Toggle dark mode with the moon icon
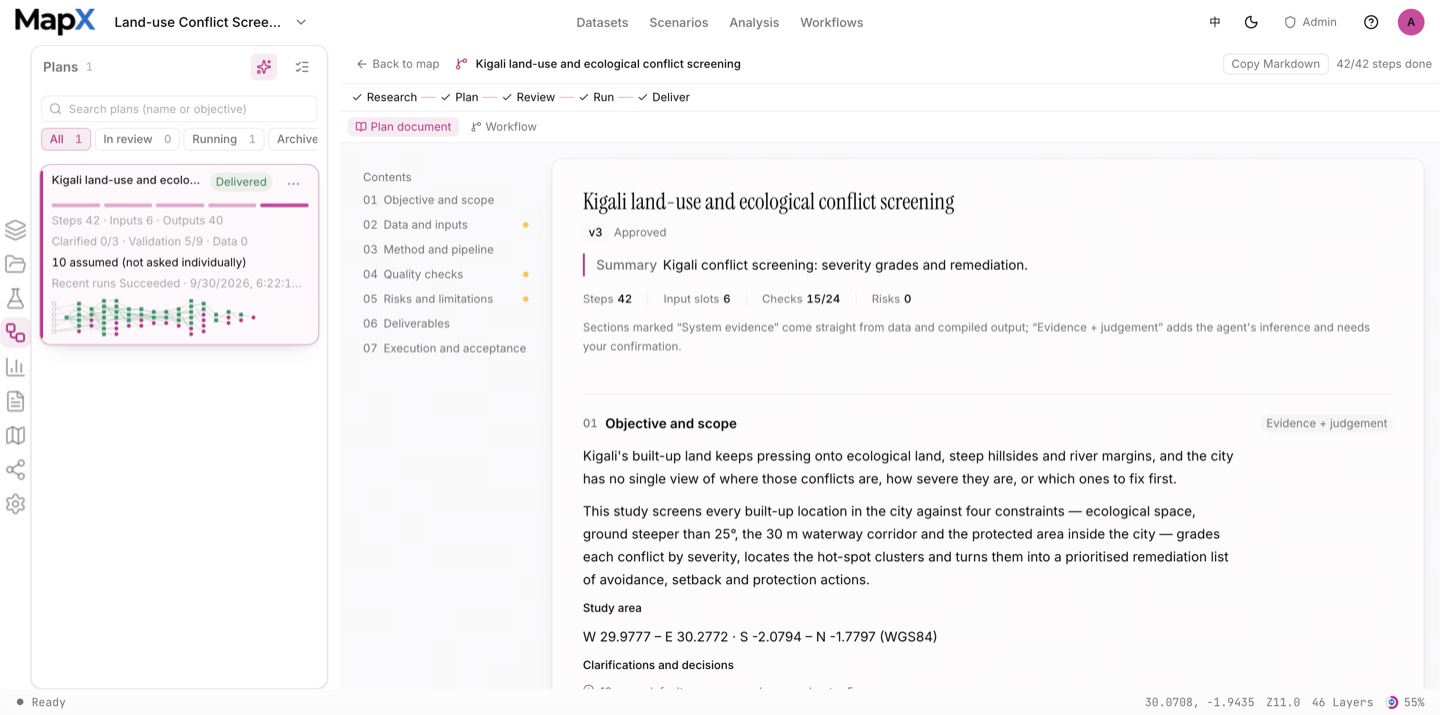 pyautogui.click(x=1251, y=22)
